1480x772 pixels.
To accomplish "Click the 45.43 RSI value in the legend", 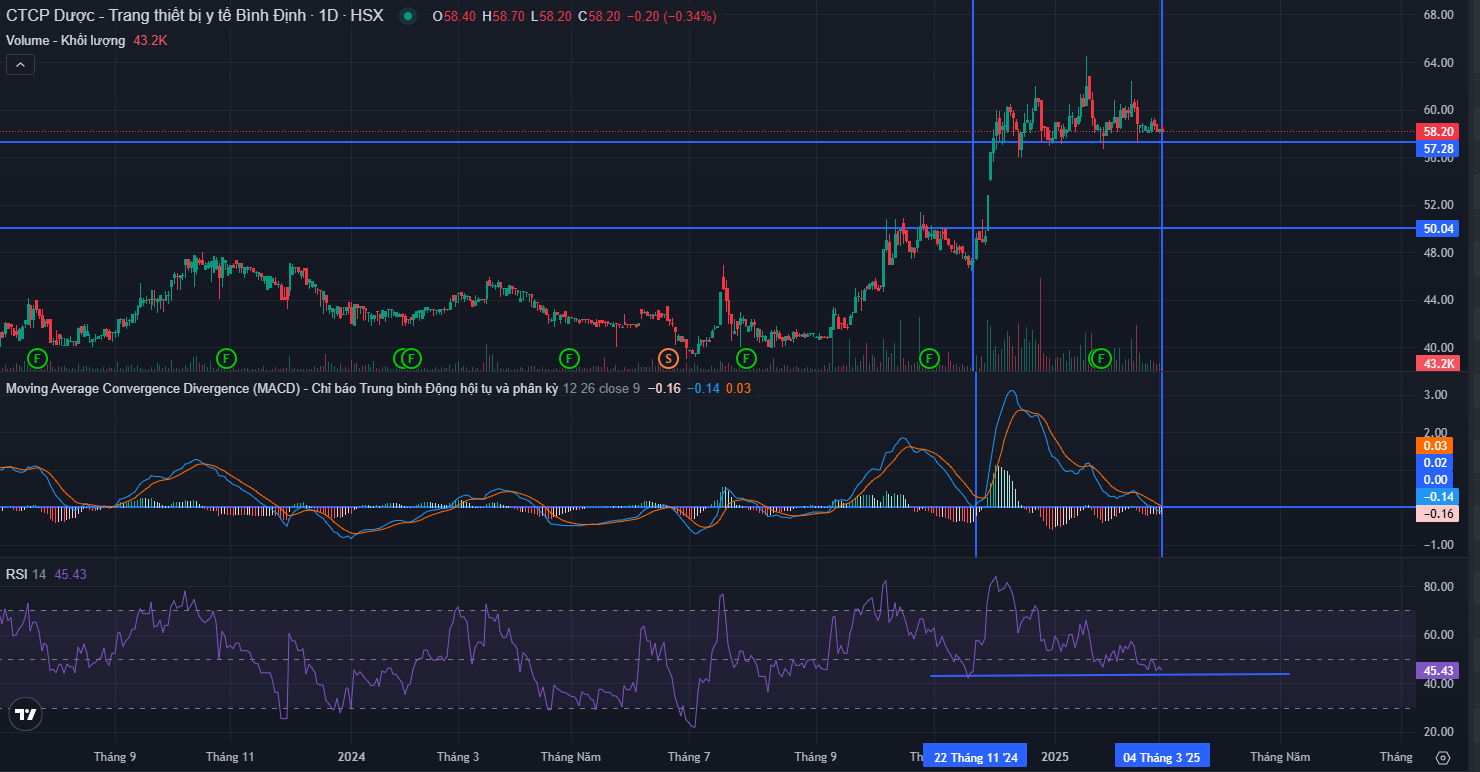I will tap(70, 574).
